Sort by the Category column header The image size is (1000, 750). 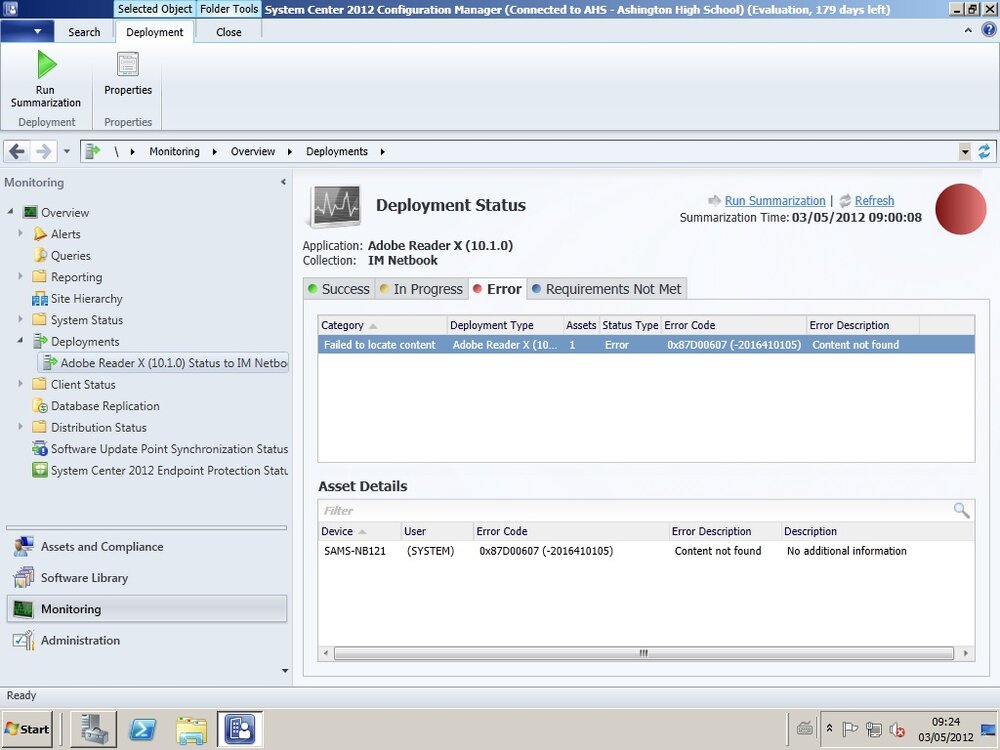(x=382, y=325)
